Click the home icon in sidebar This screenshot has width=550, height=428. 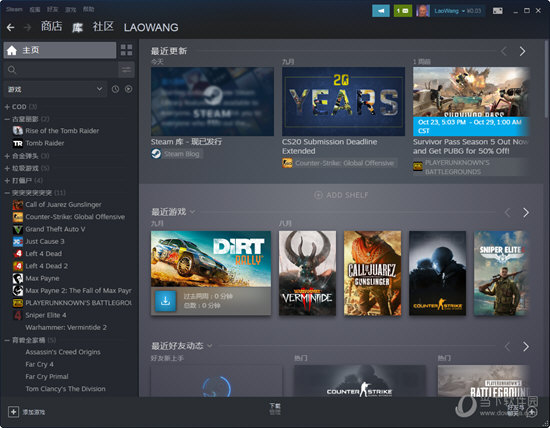point(12,51)
